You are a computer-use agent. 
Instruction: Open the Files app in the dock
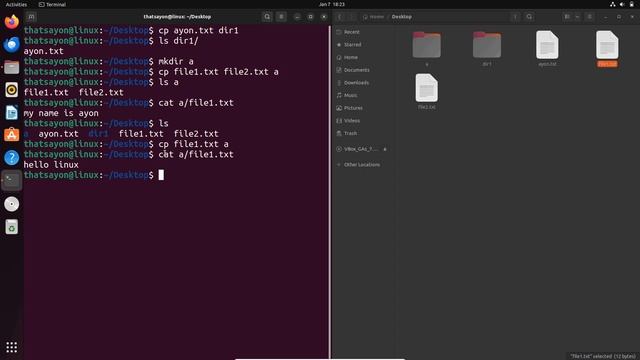pyautogui.click(x=11, y=67)
